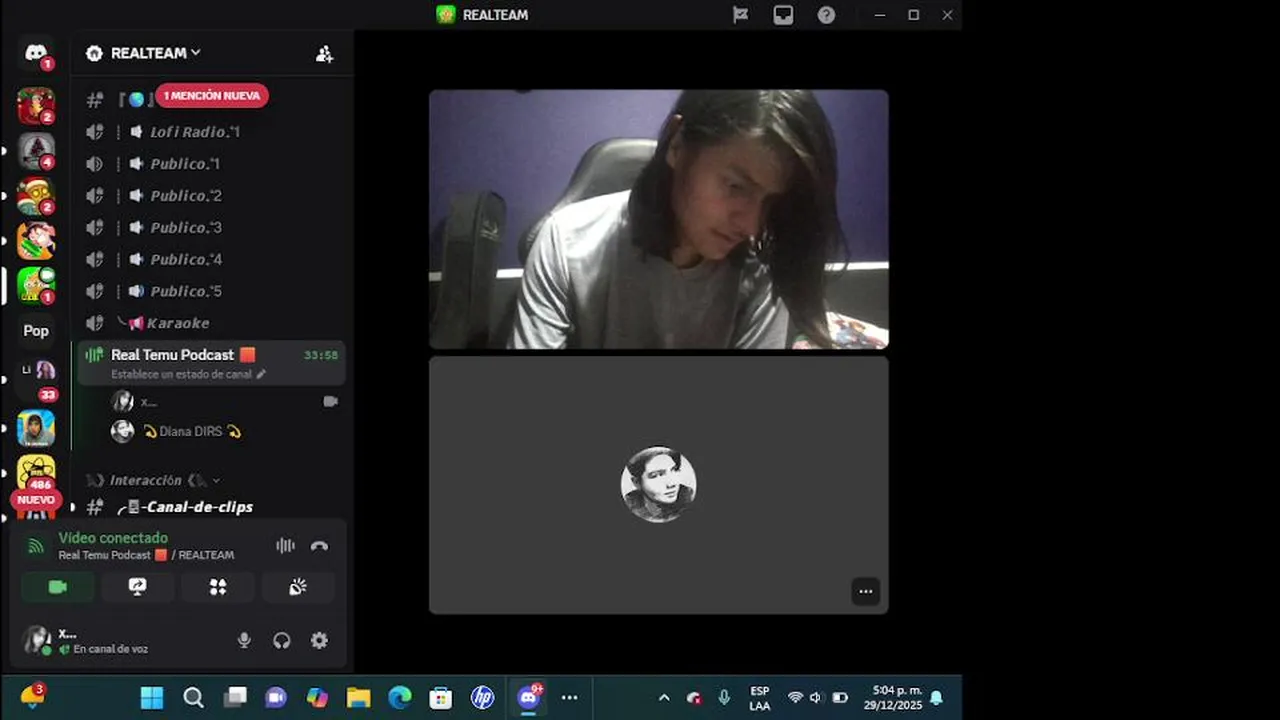This screenshot has width=1280, height=720.
Task: Click own user avatar in panel
Action: point(38,640)
